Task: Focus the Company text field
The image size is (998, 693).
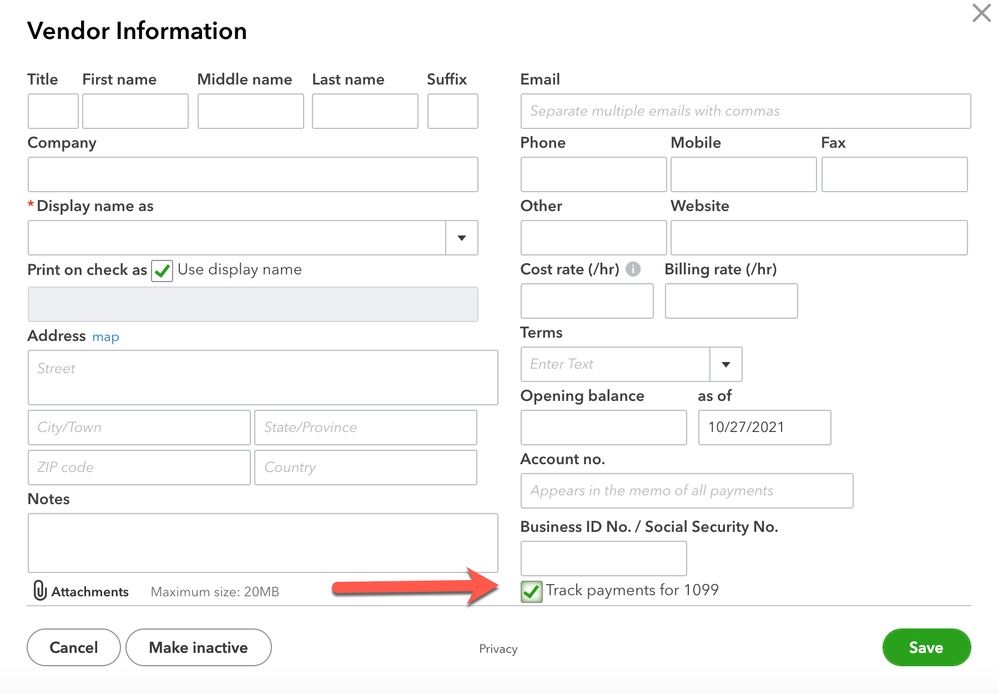Action: [x=252, y=174]
